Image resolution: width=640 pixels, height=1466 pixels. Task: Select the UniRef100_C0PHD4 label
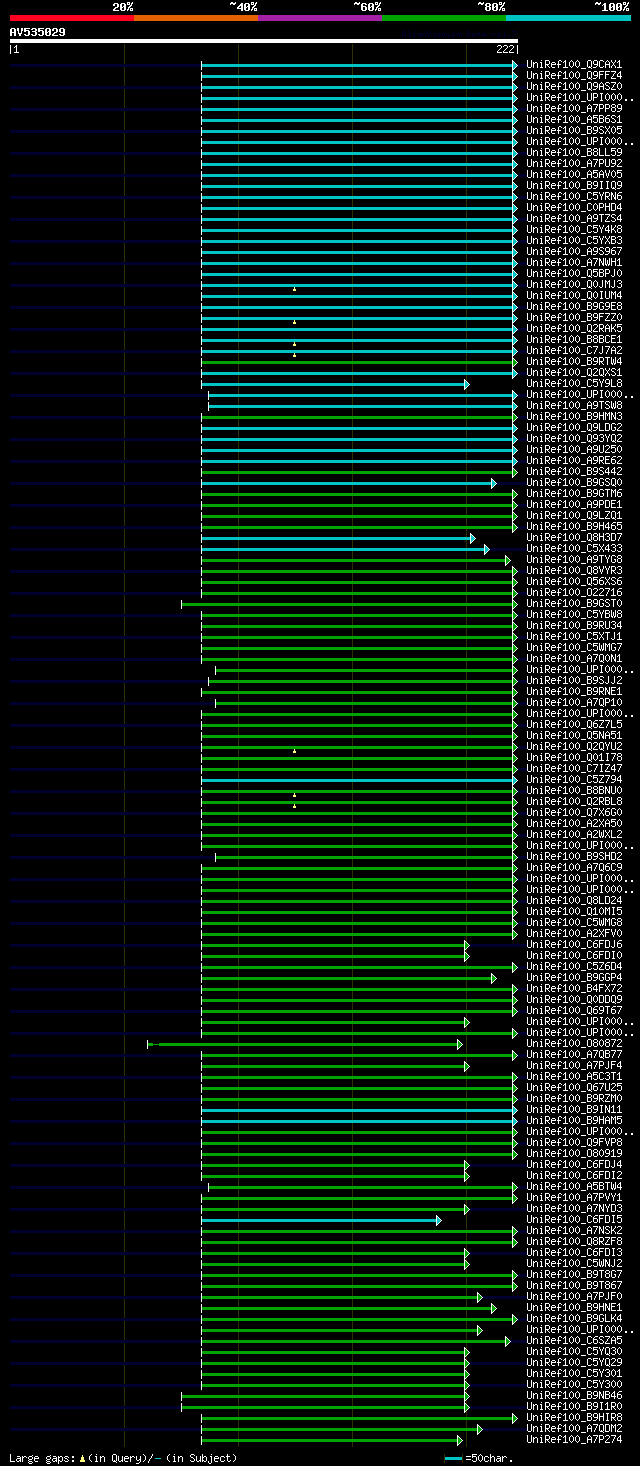574,207
